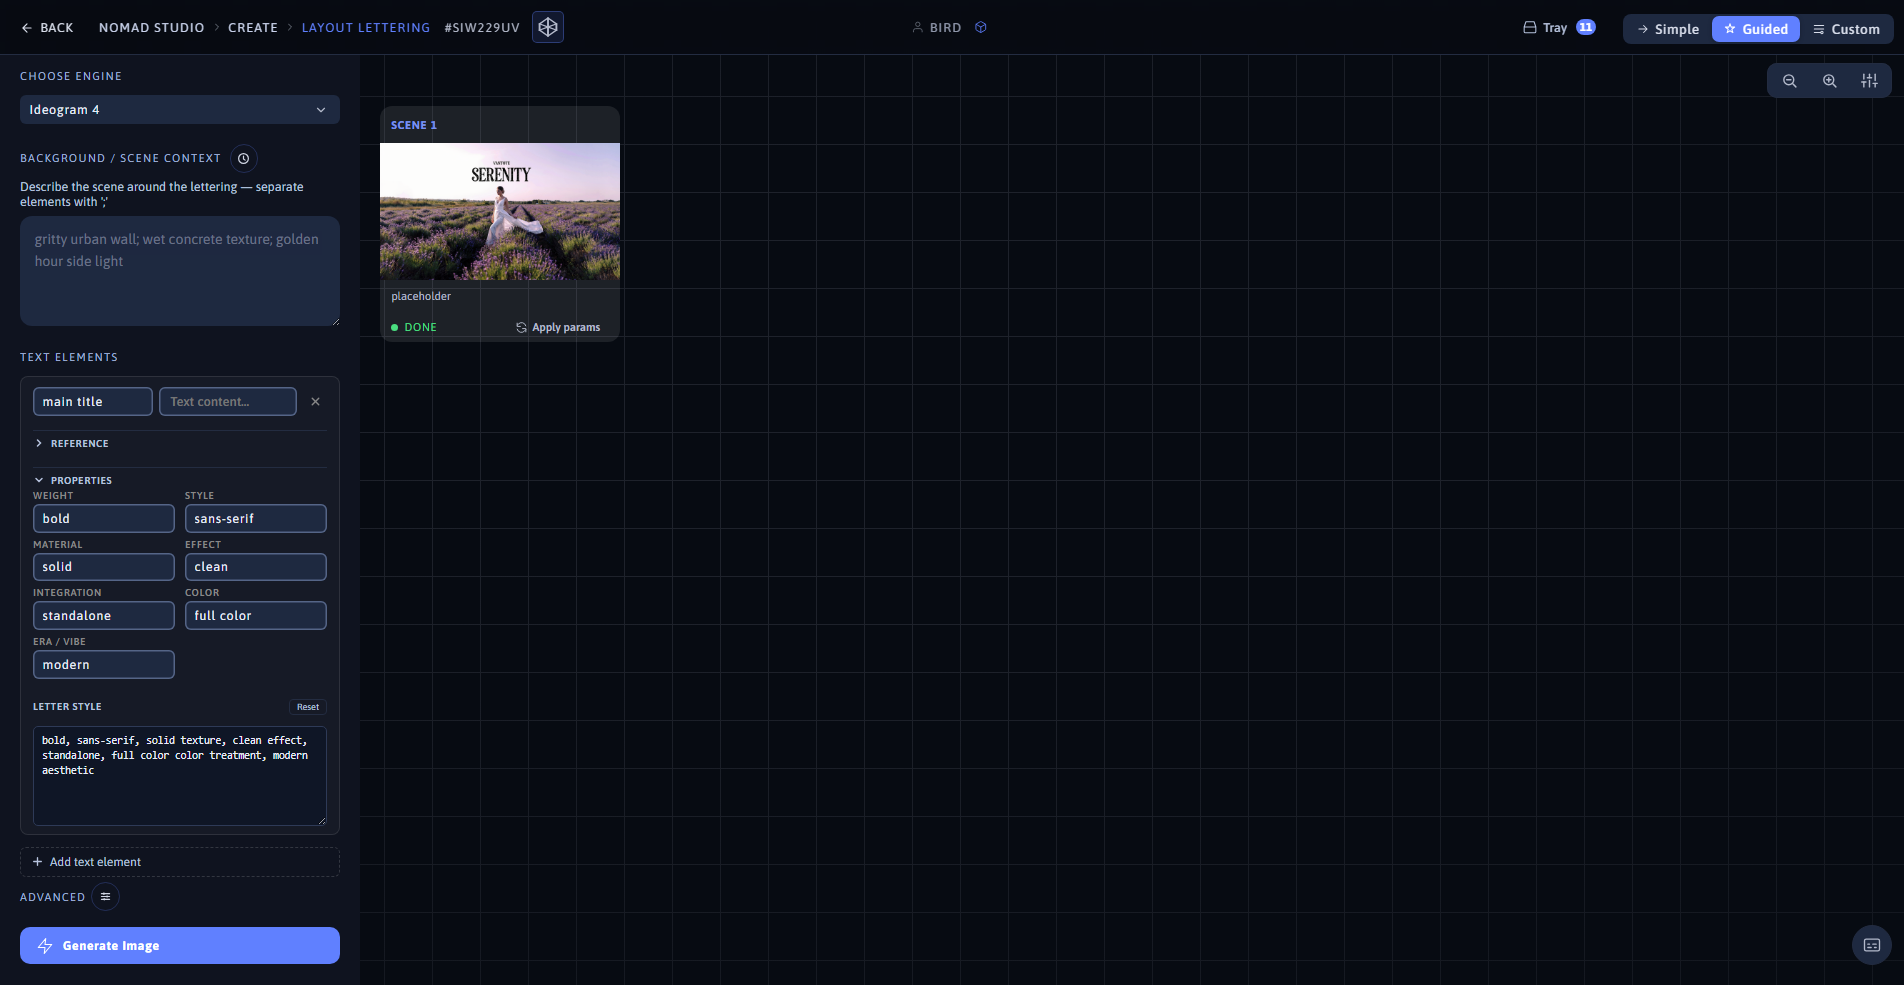This screenshot has height=985, width=1904.
Task: Click the placeholder caption under the scene
Action: [421, 297]
